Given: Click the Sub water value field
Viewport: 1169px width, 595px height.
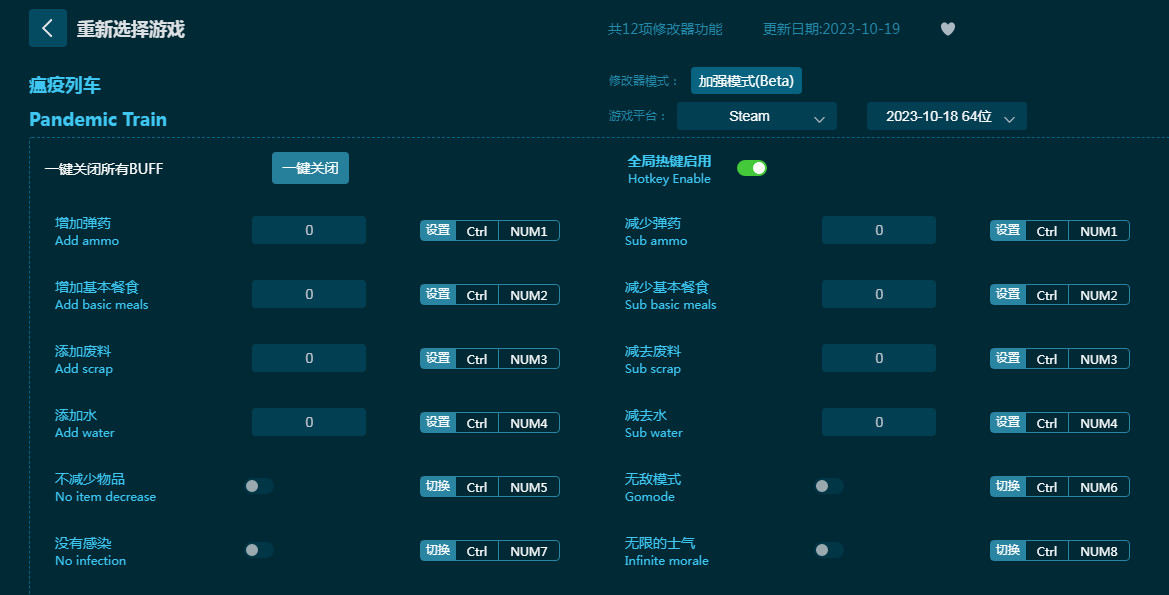Looking at the screenshot, I should [x=878, y=422].
